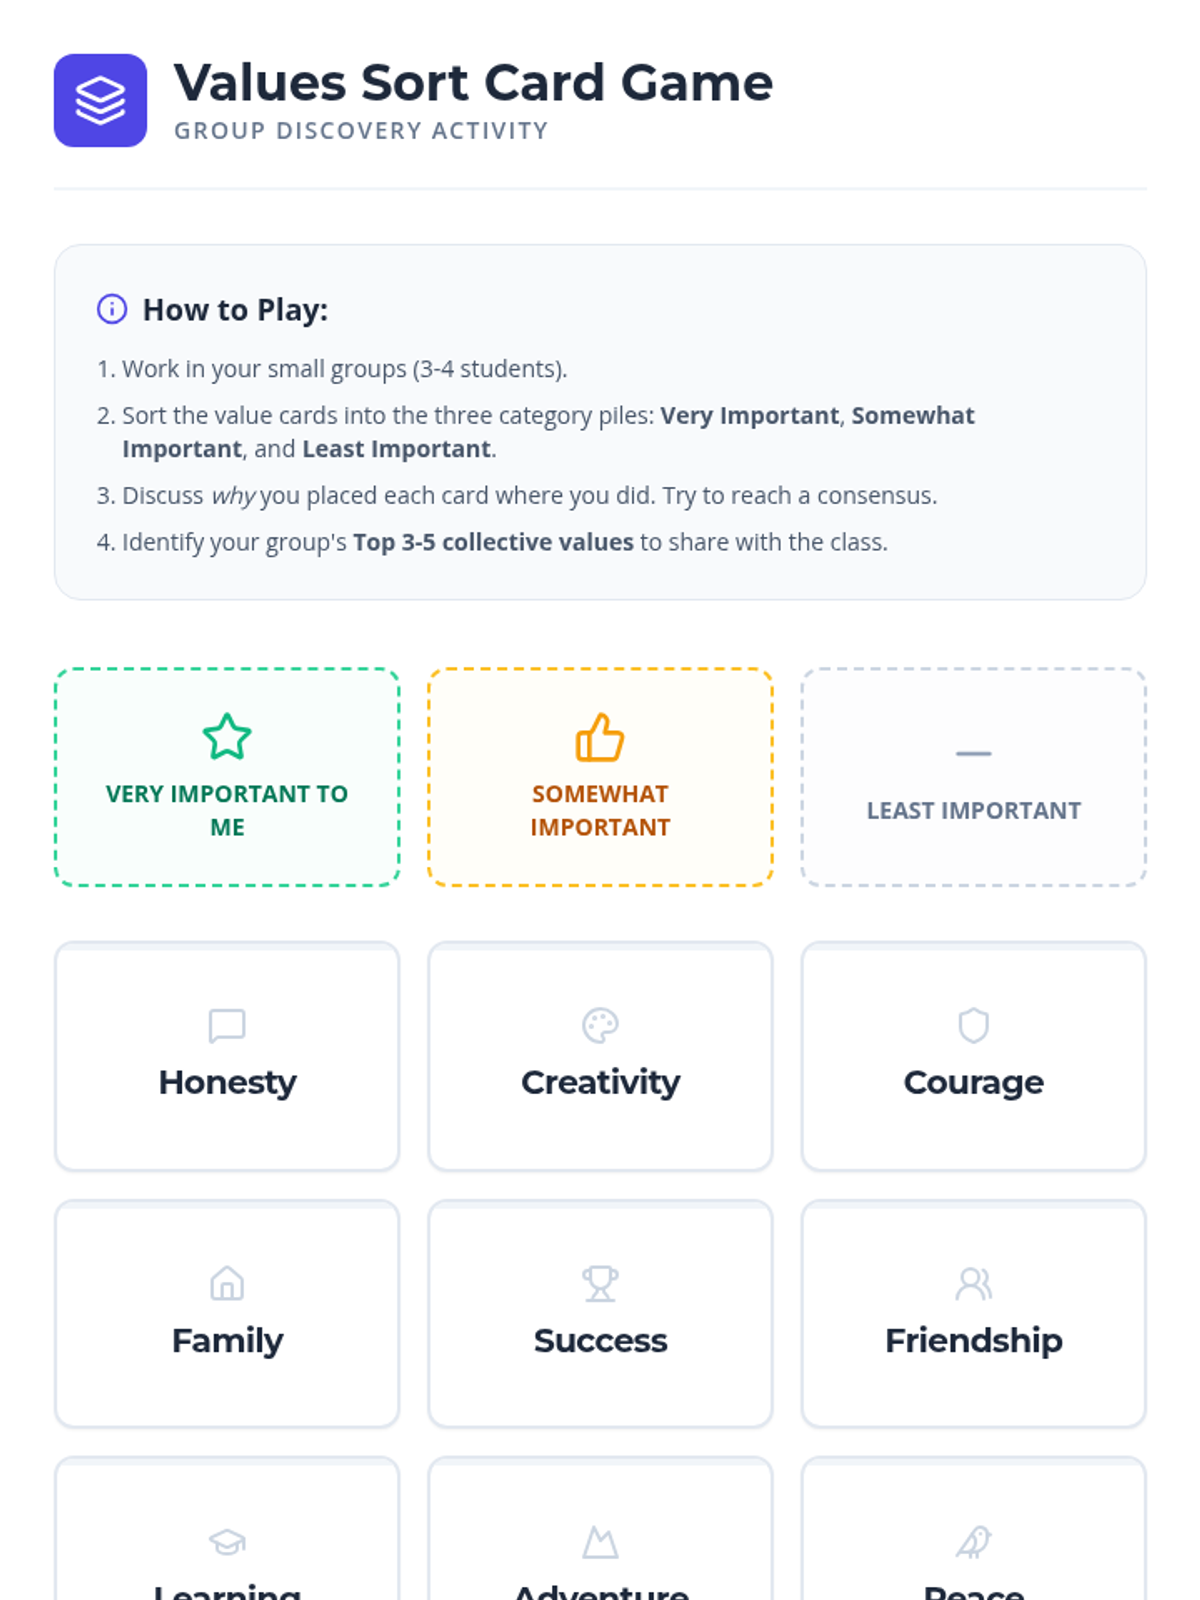Pick the Friendship value card
The image size is (1200, 1600).
tap(973, 1314)
